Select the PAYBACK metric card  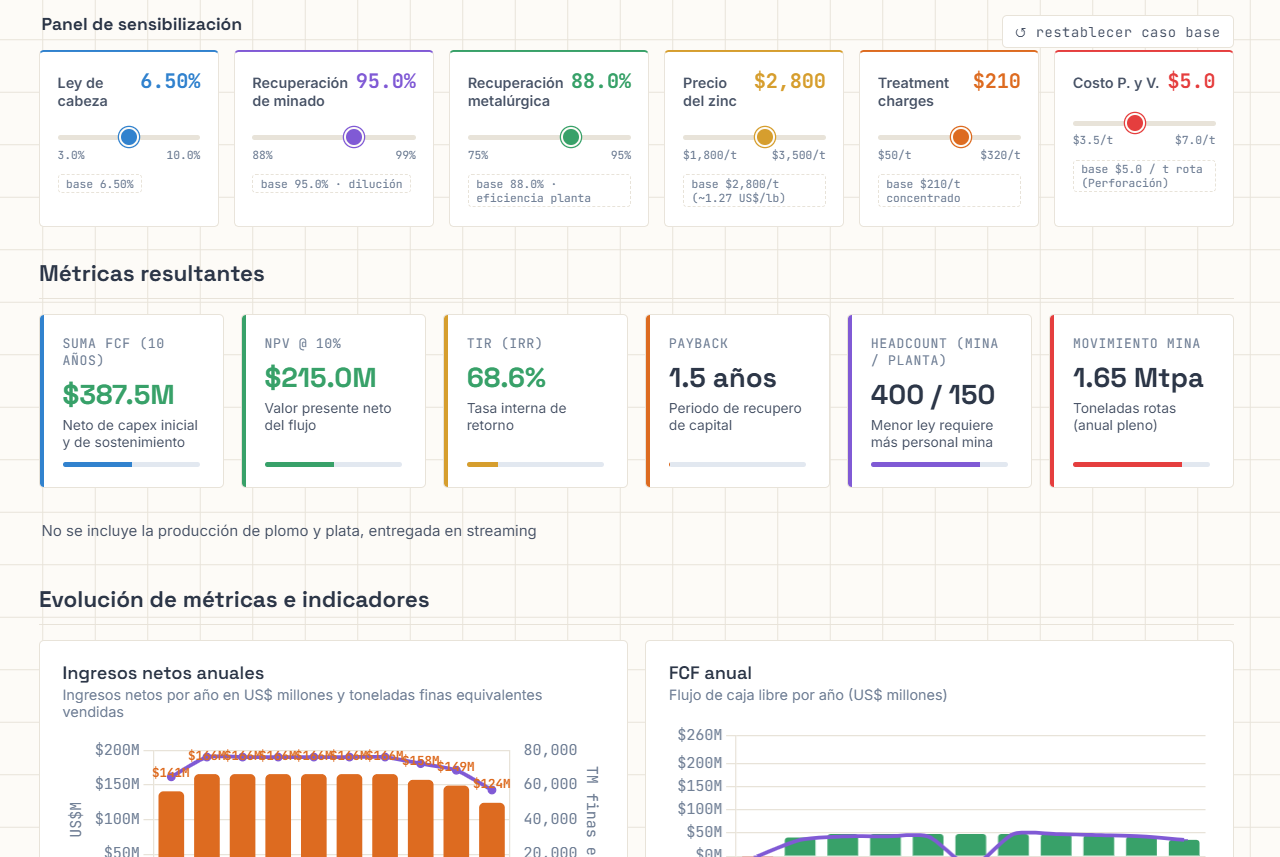(738, 401)
